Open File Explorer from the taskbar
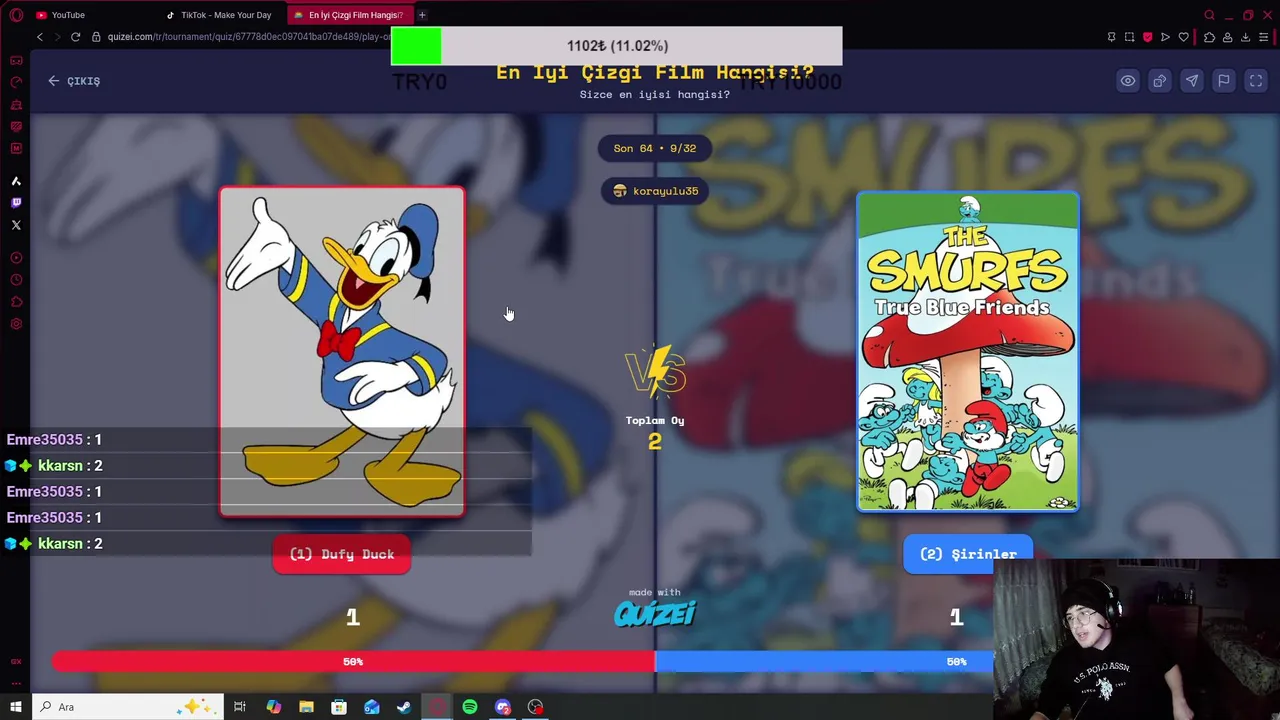 click(306, 707)
